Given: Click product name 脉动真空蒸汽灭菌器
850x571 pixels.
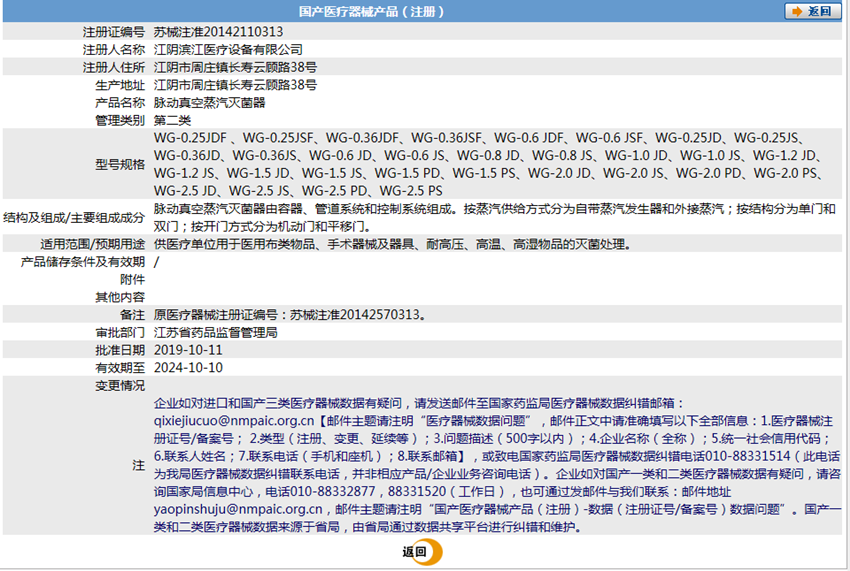Looking at the screenshot, I should coord(209,102).
